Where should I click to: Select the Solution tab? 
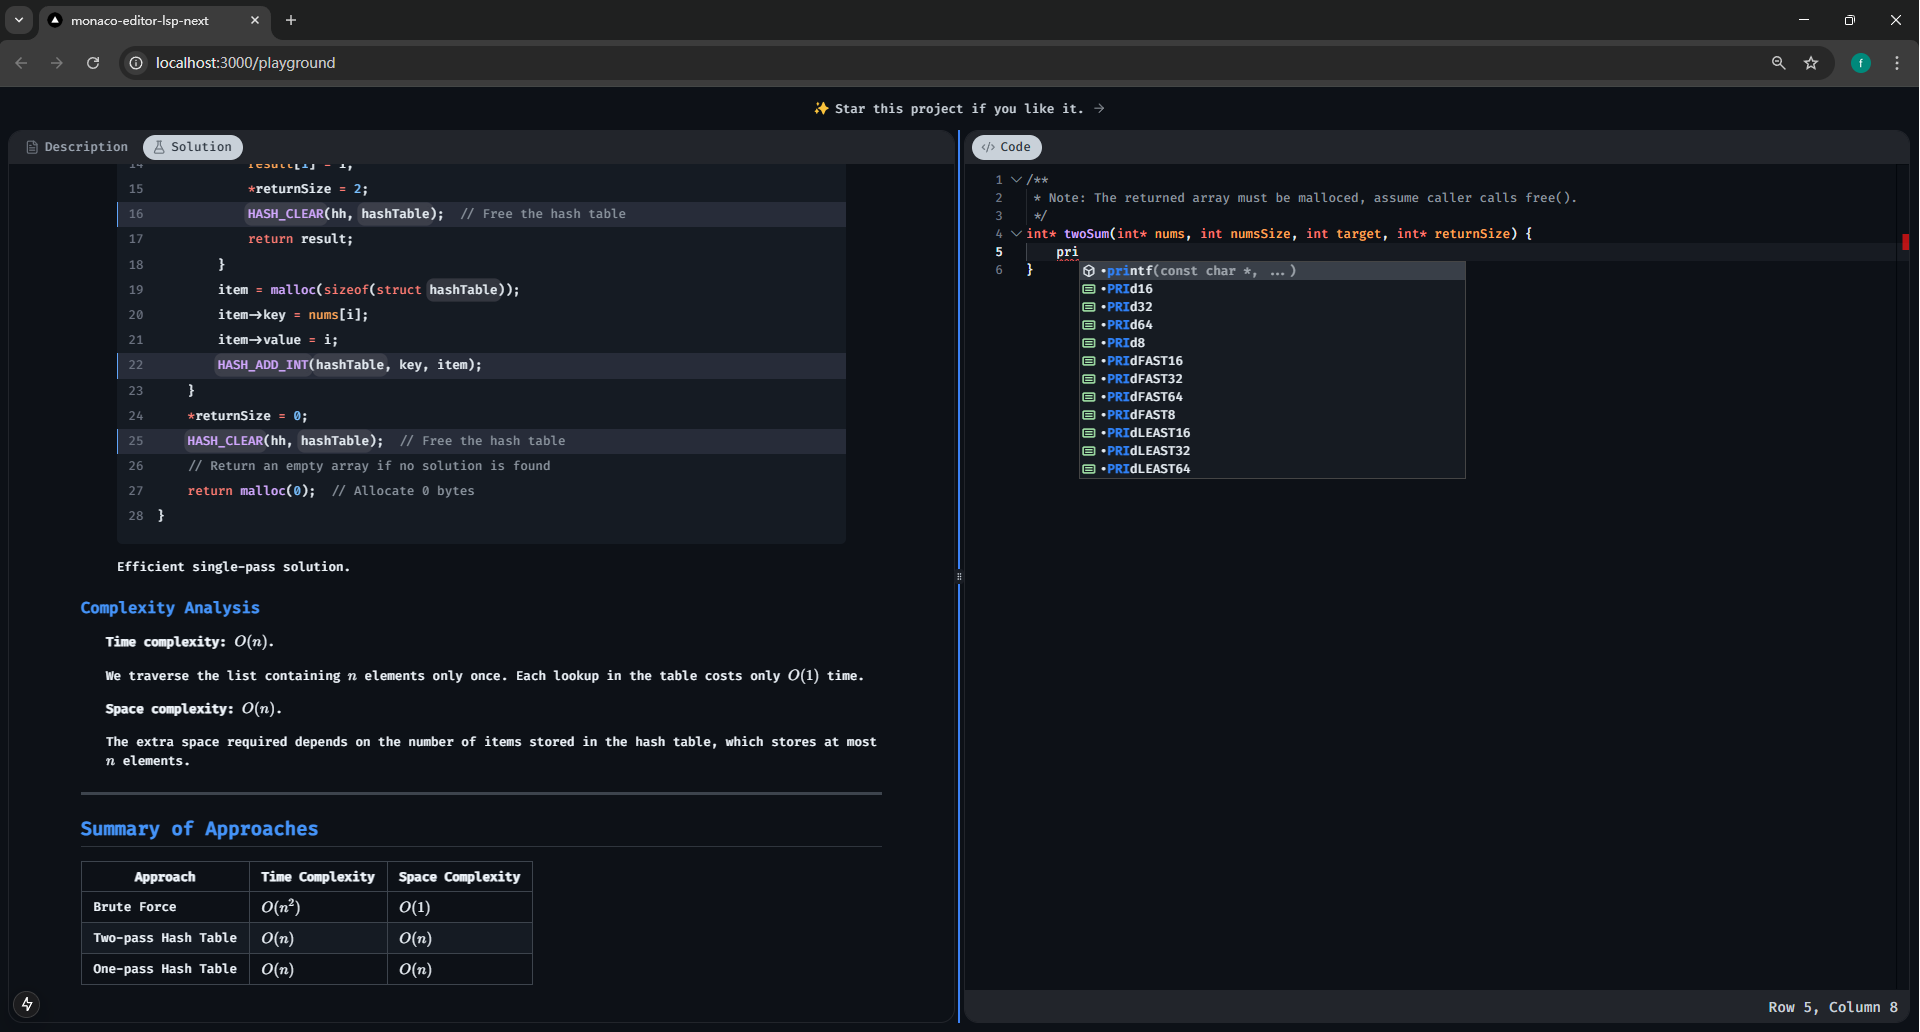click(x=192, y=147)
